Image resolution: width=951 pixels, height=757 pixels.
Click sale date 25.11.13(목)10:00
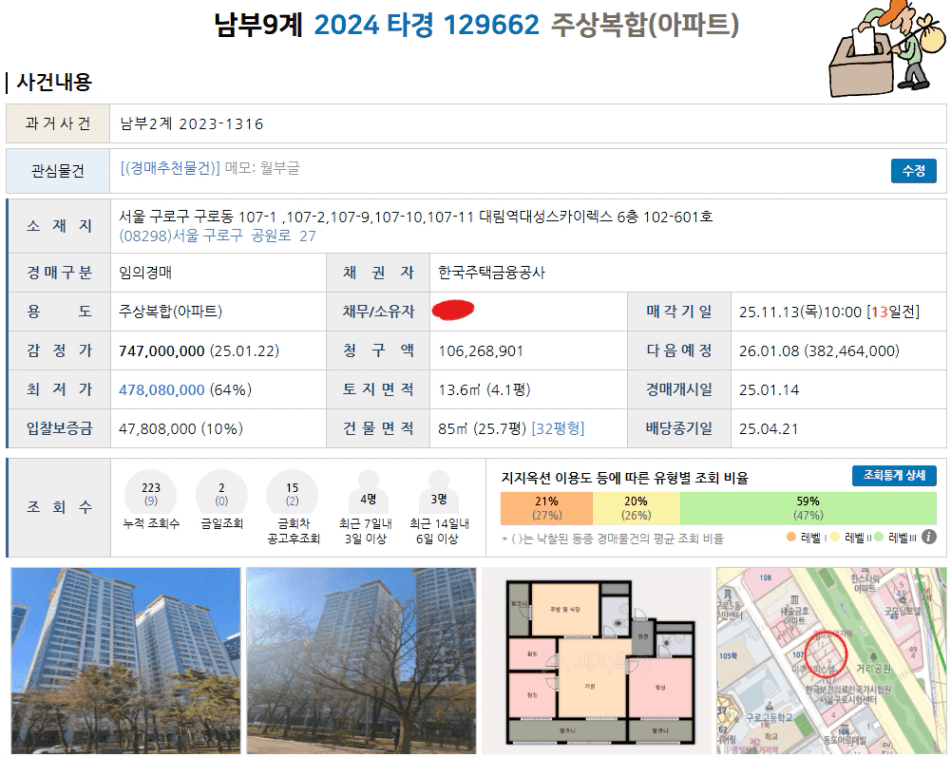799,312
